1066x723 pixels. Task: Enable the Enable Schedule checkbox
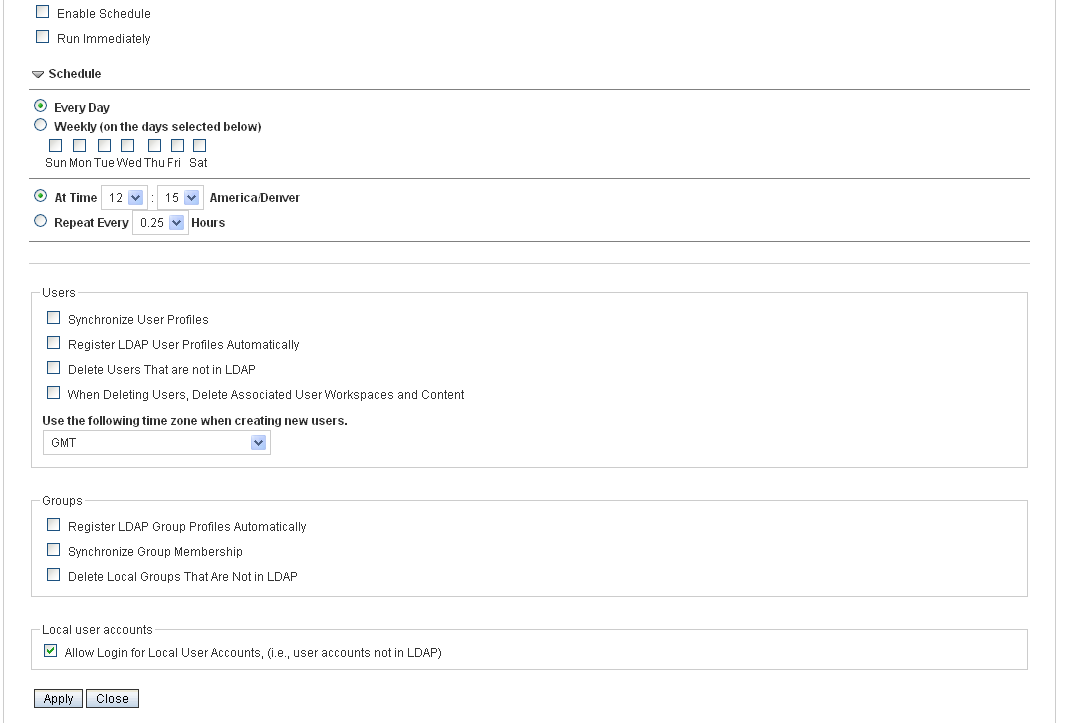(x=42, y=13)
